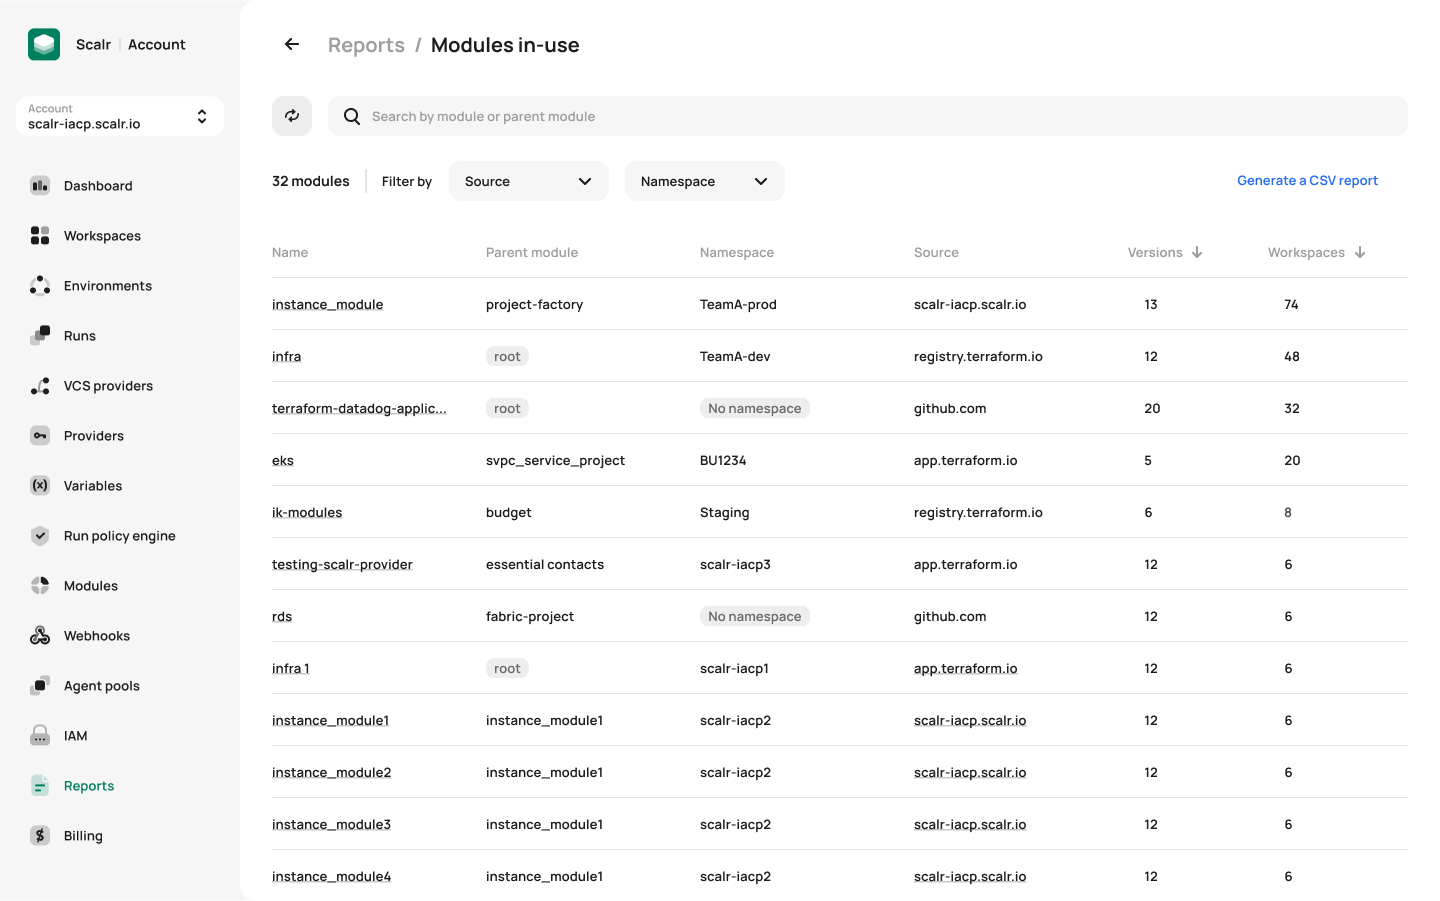Open Environments menu item
This screenshot has height=901, width=1440.
tap(108, 286)
